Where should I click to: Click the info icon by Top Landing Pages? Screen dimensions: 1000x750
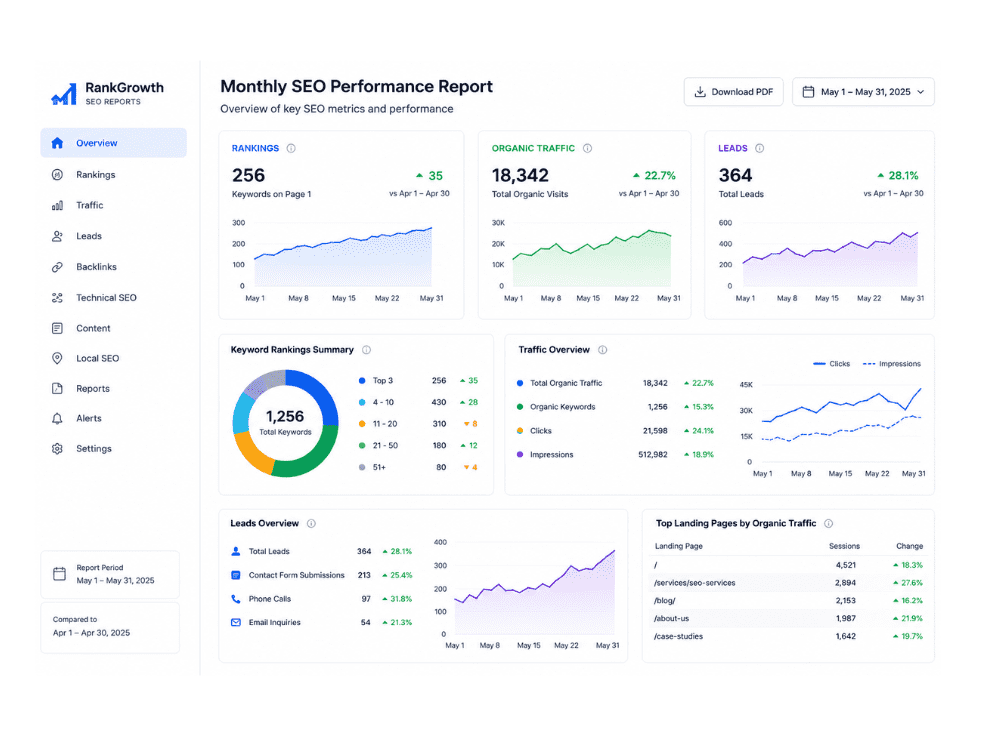(x=828, y=524)
